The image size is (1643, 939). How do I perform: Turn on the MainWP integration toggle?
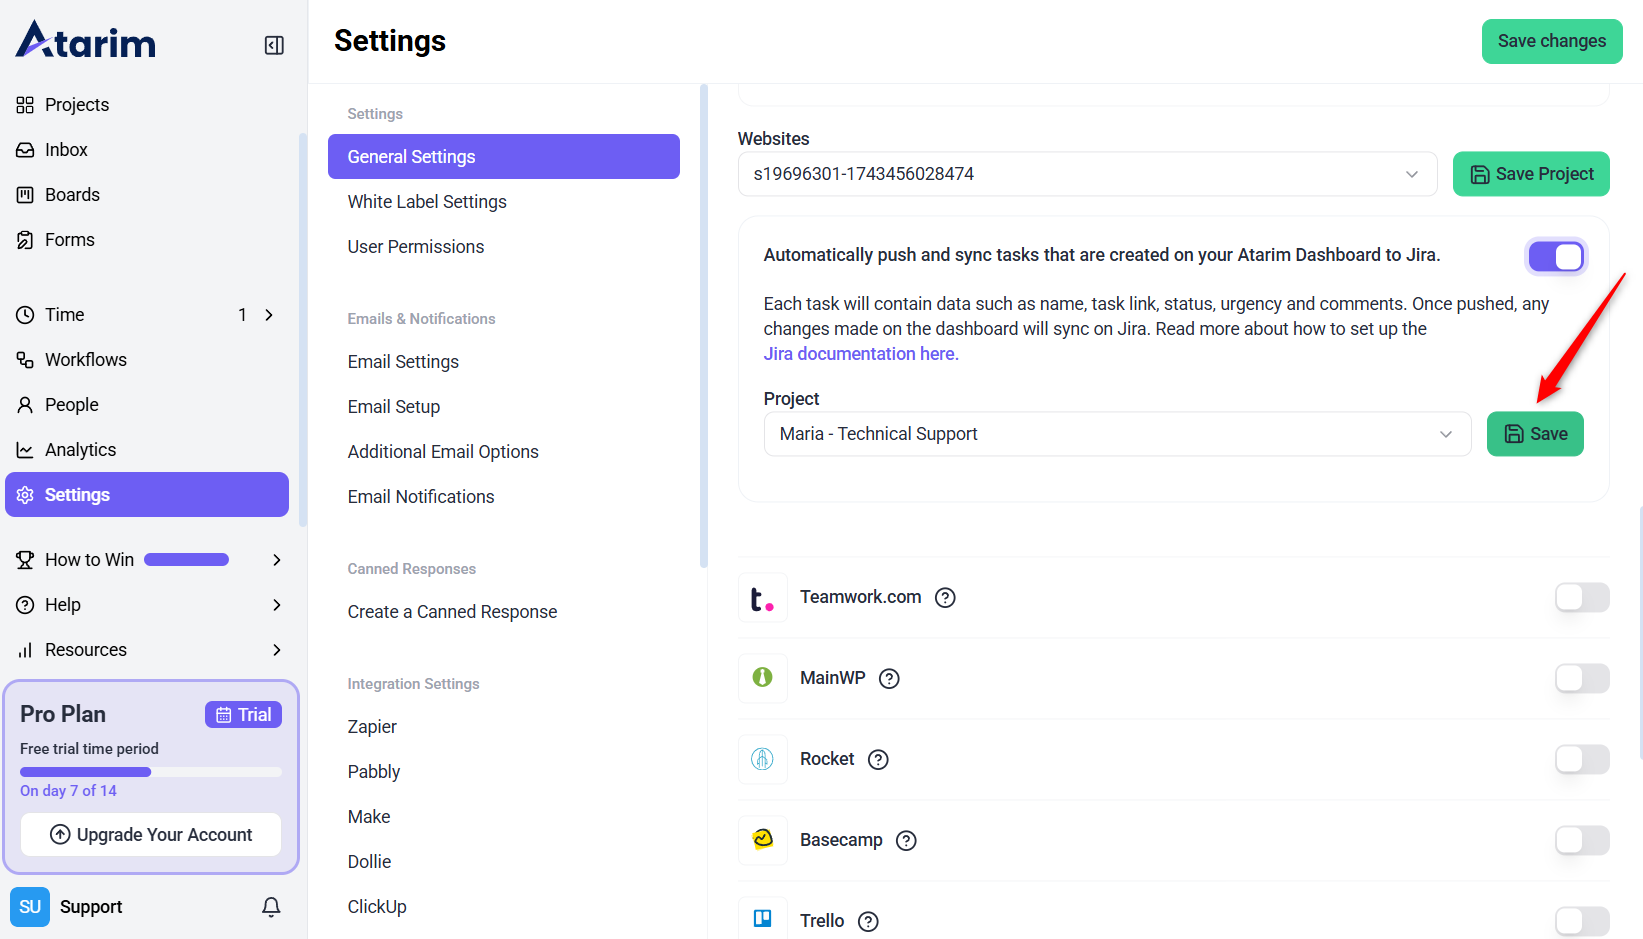tap(1581, 679)
